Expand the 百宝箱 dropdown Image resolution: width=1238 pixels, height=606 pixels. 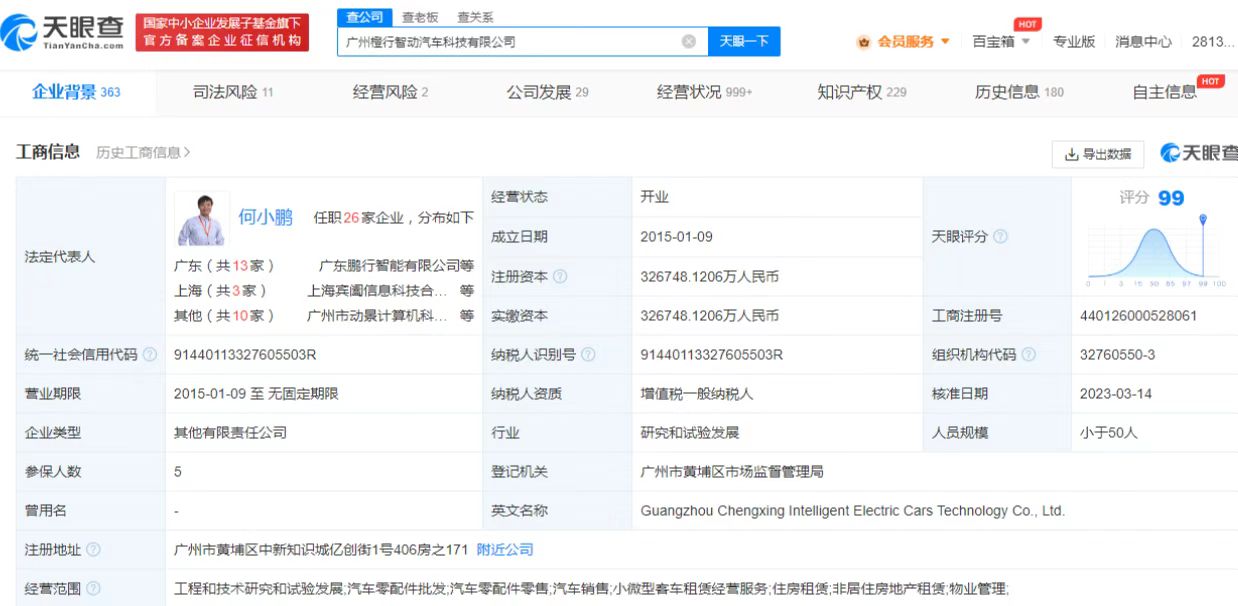(x=1025, y=42)
